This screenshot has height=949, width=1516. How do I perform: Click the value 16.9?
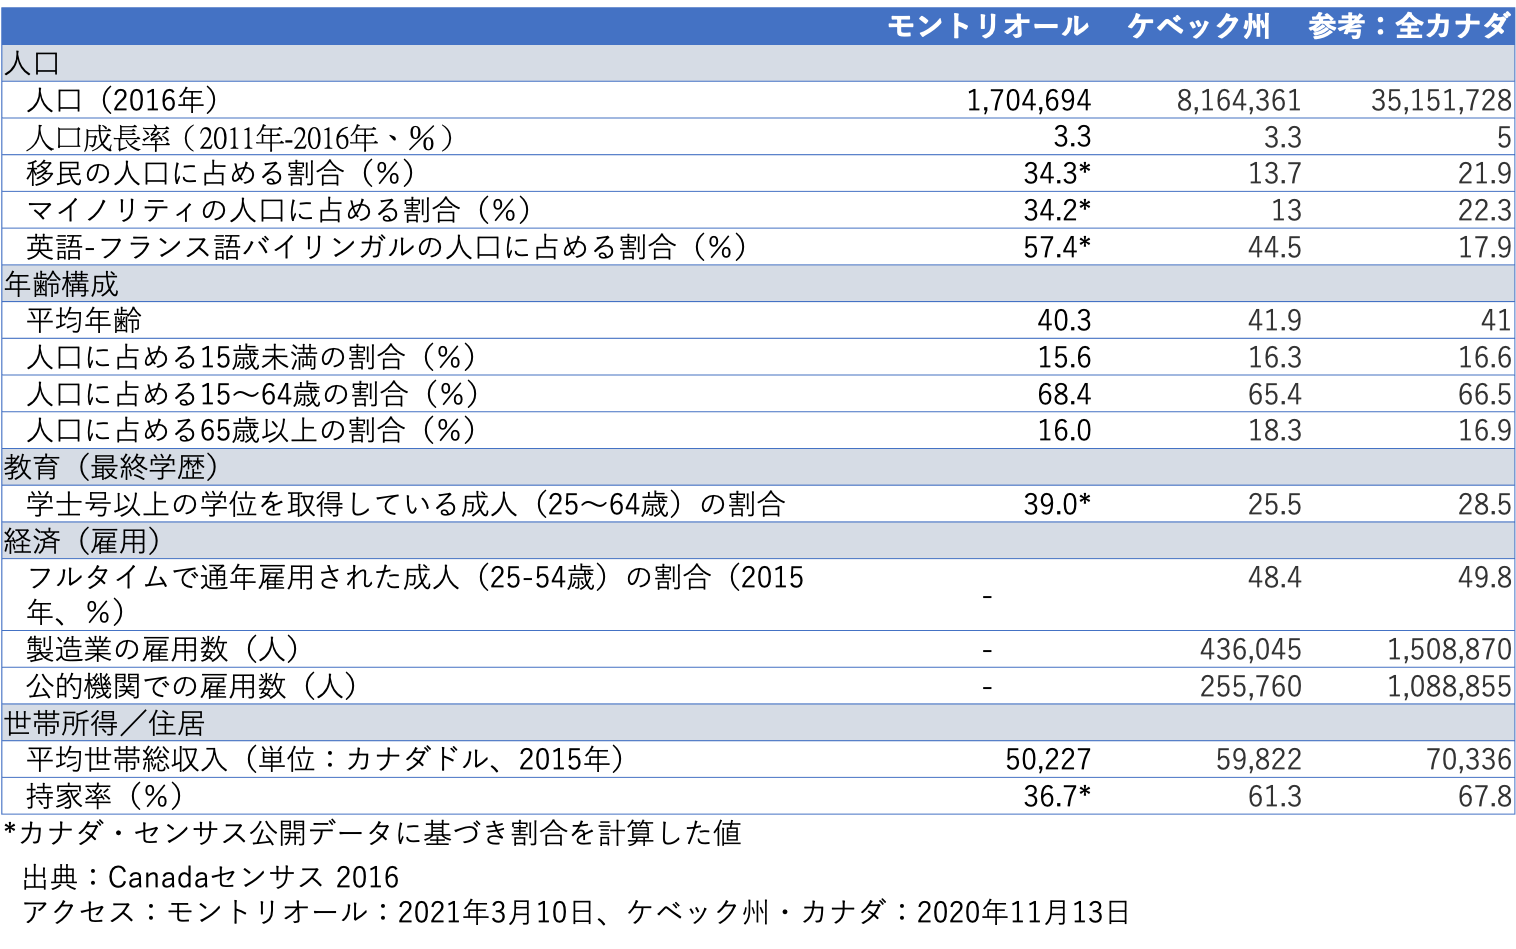[x=1485, y=430]
